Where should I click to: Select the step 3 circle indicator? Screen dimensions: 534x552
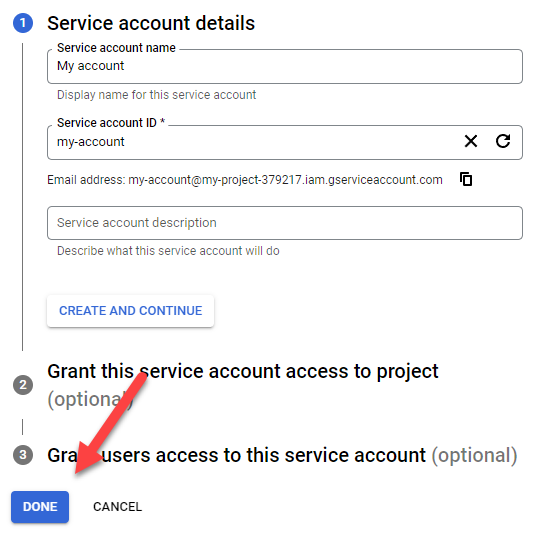click(23, 454)
